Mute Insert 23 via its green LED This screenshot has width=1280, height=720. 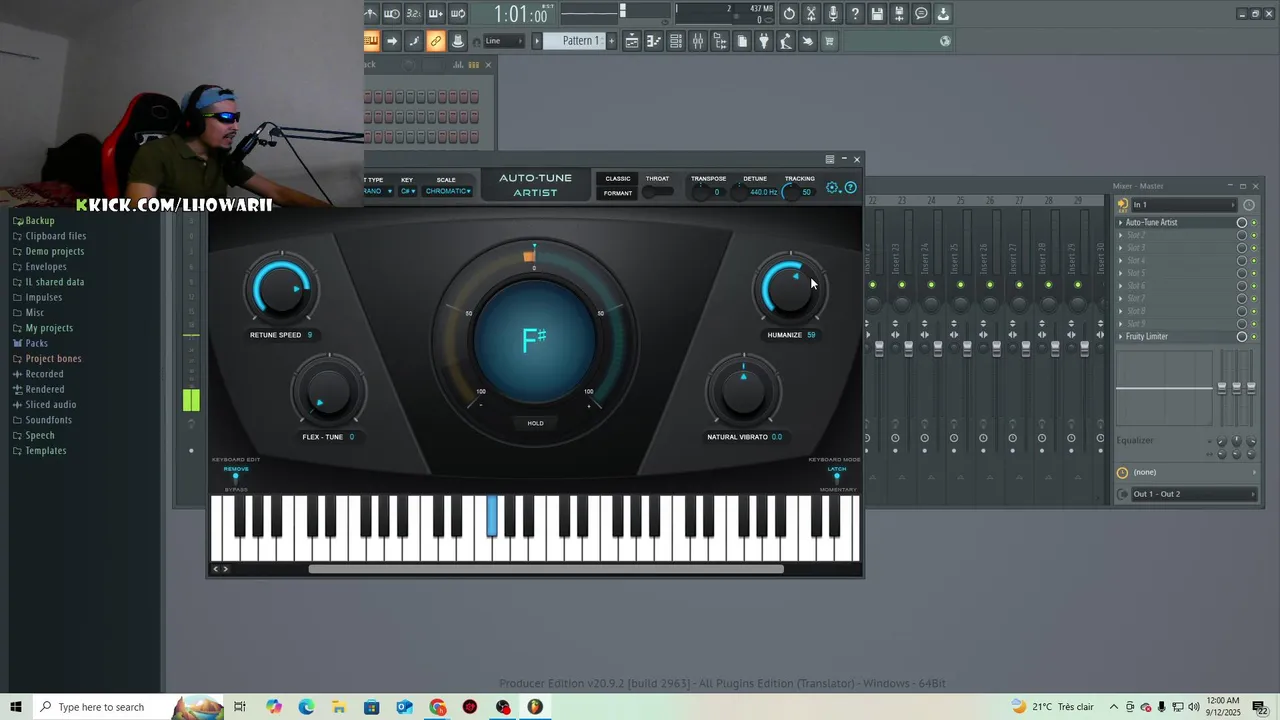pyautogui.click(x=902, y=285)
